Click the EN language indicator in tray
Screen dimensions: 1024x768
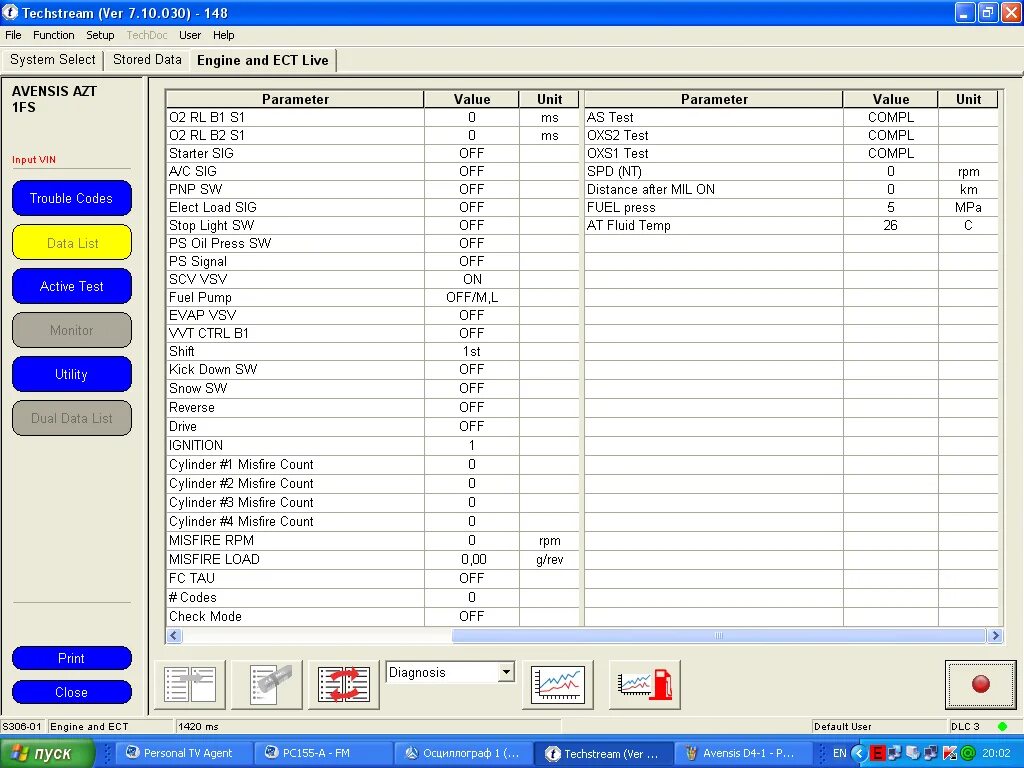[839, 753]
